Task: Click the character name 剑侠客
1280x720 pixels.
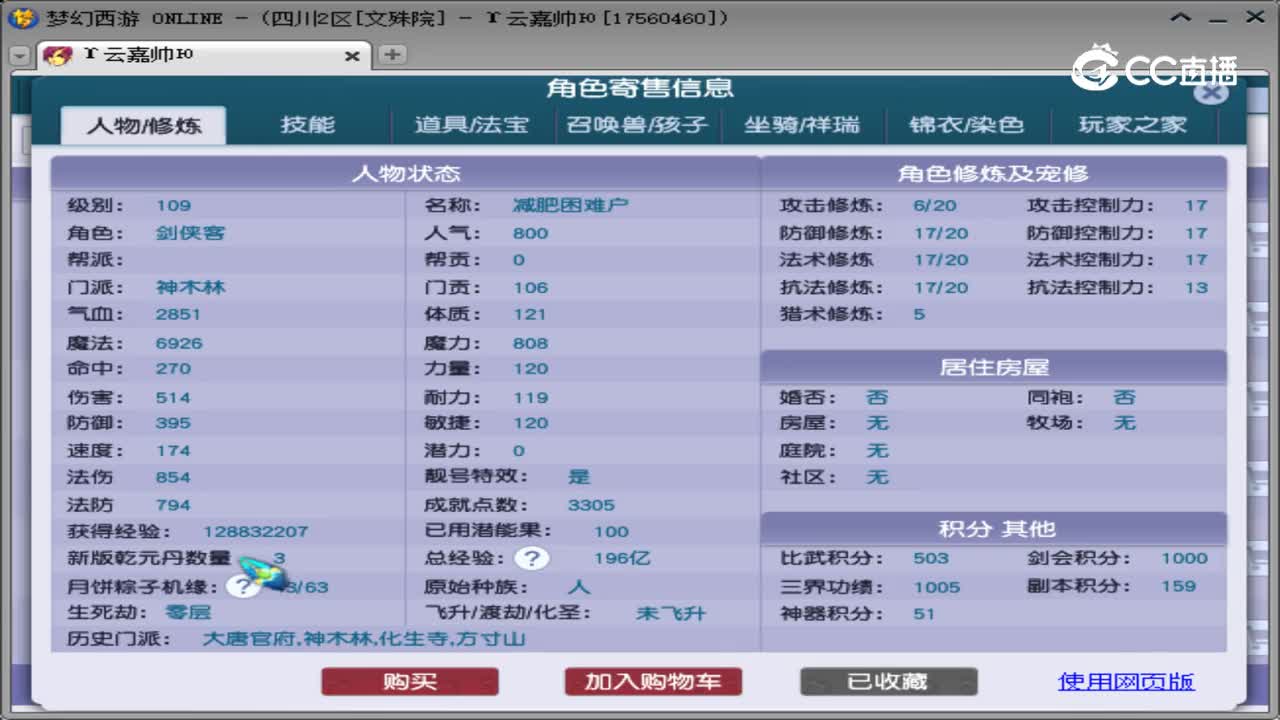Action: coord(190,233)
